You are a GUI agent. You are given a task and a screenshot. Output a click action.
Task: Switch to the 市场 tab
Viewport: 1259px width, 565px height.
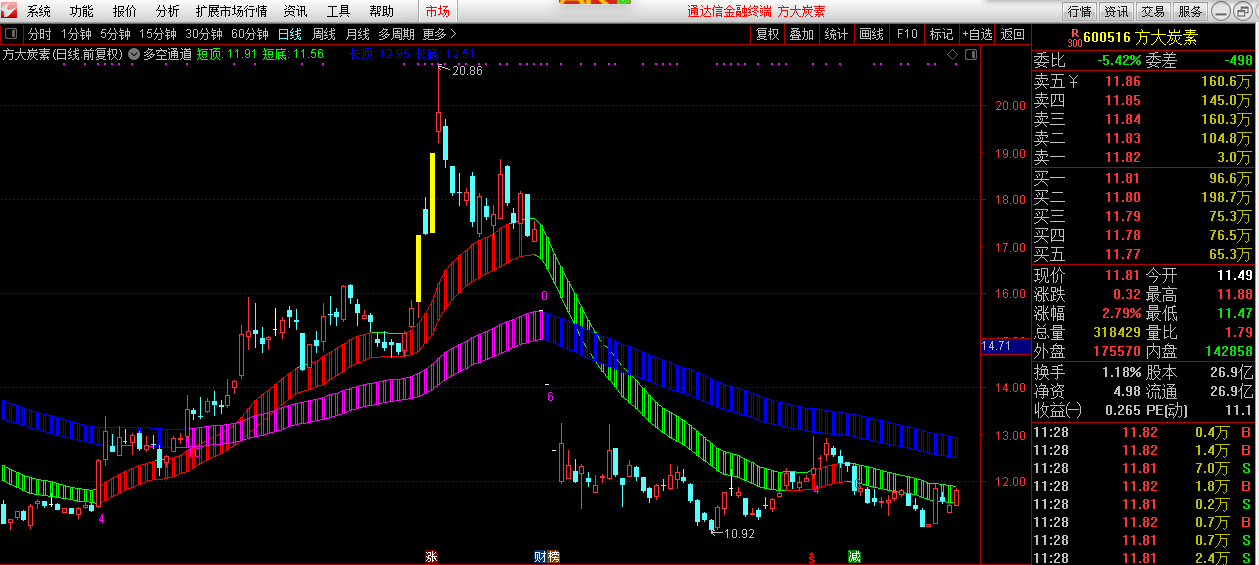tap(437, 12)
